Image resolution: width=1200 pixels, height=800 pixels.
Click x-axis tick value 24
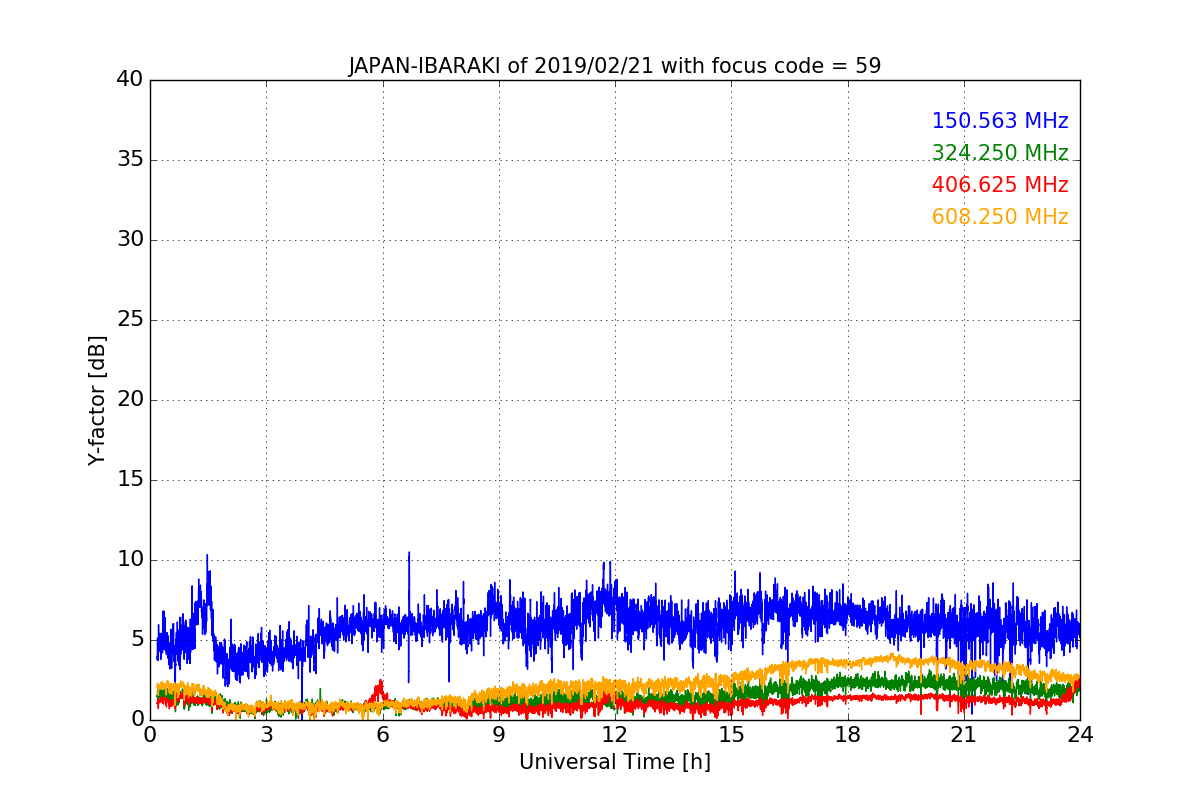click(x=1080, y=735)
